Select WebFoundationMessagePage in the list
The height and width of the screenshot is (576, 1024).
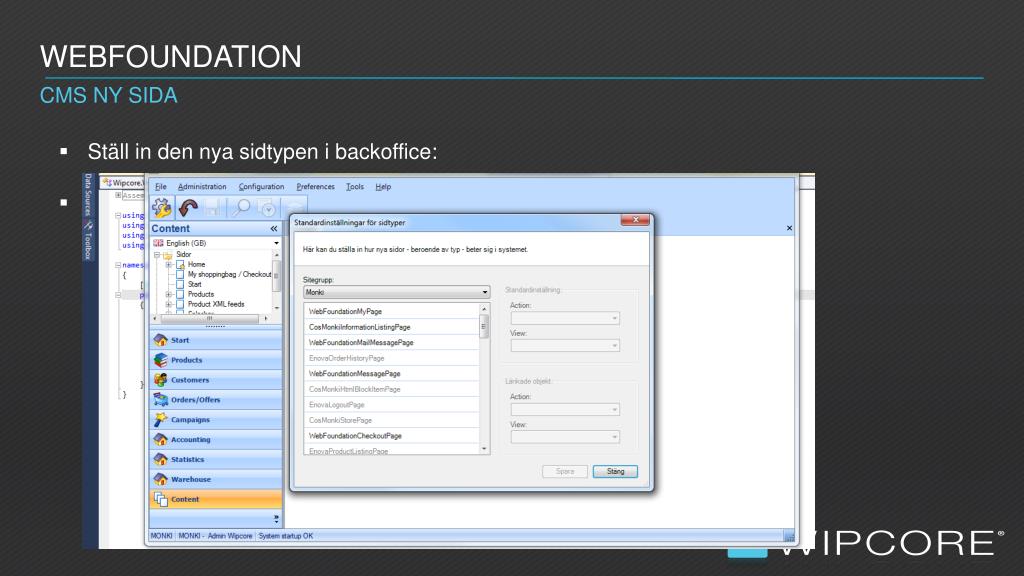point(392,374)
